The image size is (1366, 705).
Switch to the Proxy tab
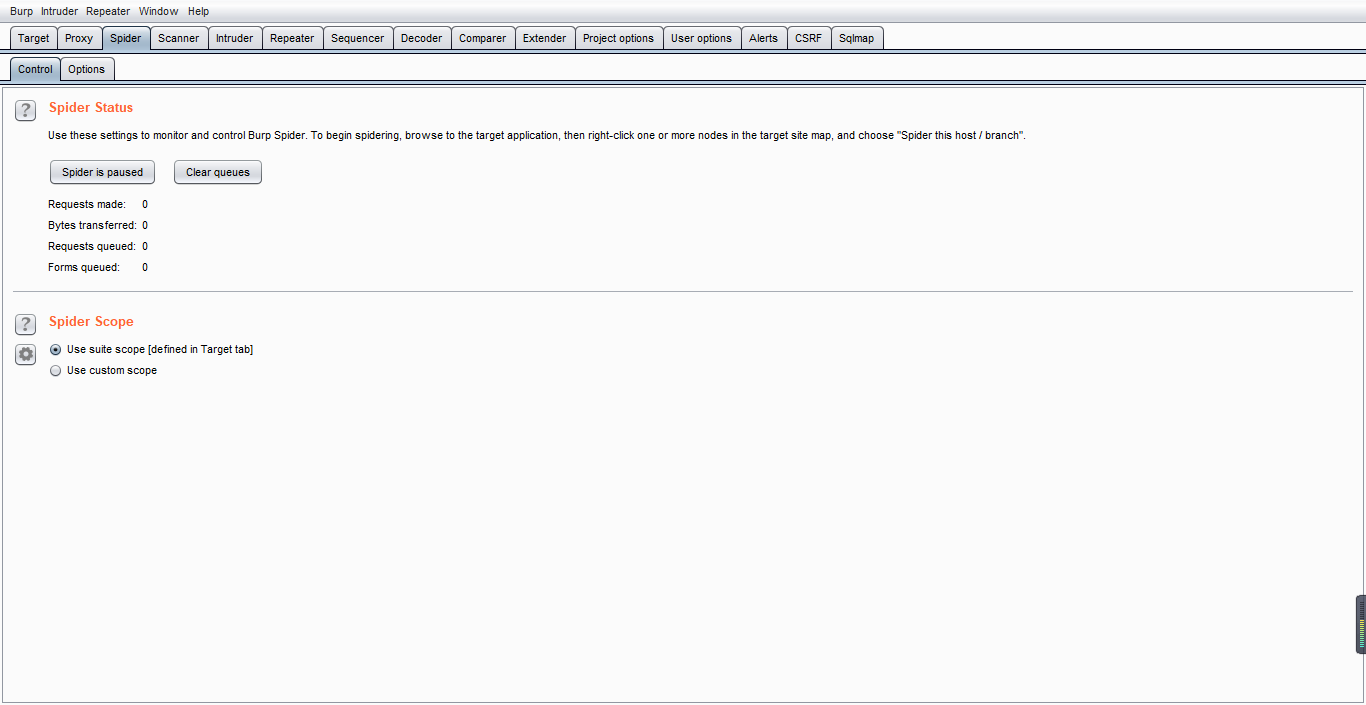pos(79,38)
